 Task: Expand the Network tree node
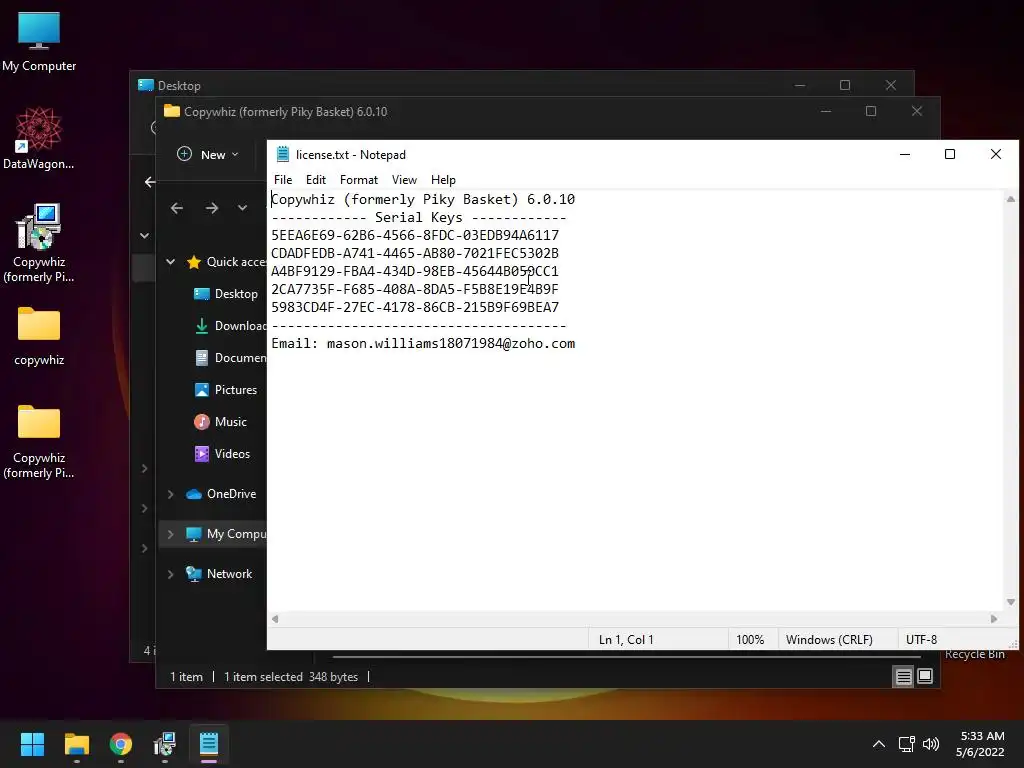click(x=170, y=574)
